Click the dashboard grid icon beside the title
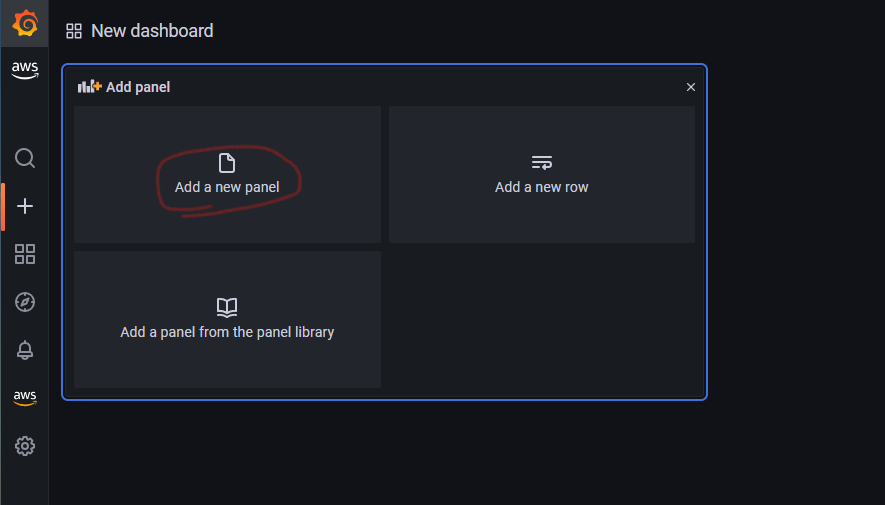Screen dimensions: 885x505 point(74,31)
